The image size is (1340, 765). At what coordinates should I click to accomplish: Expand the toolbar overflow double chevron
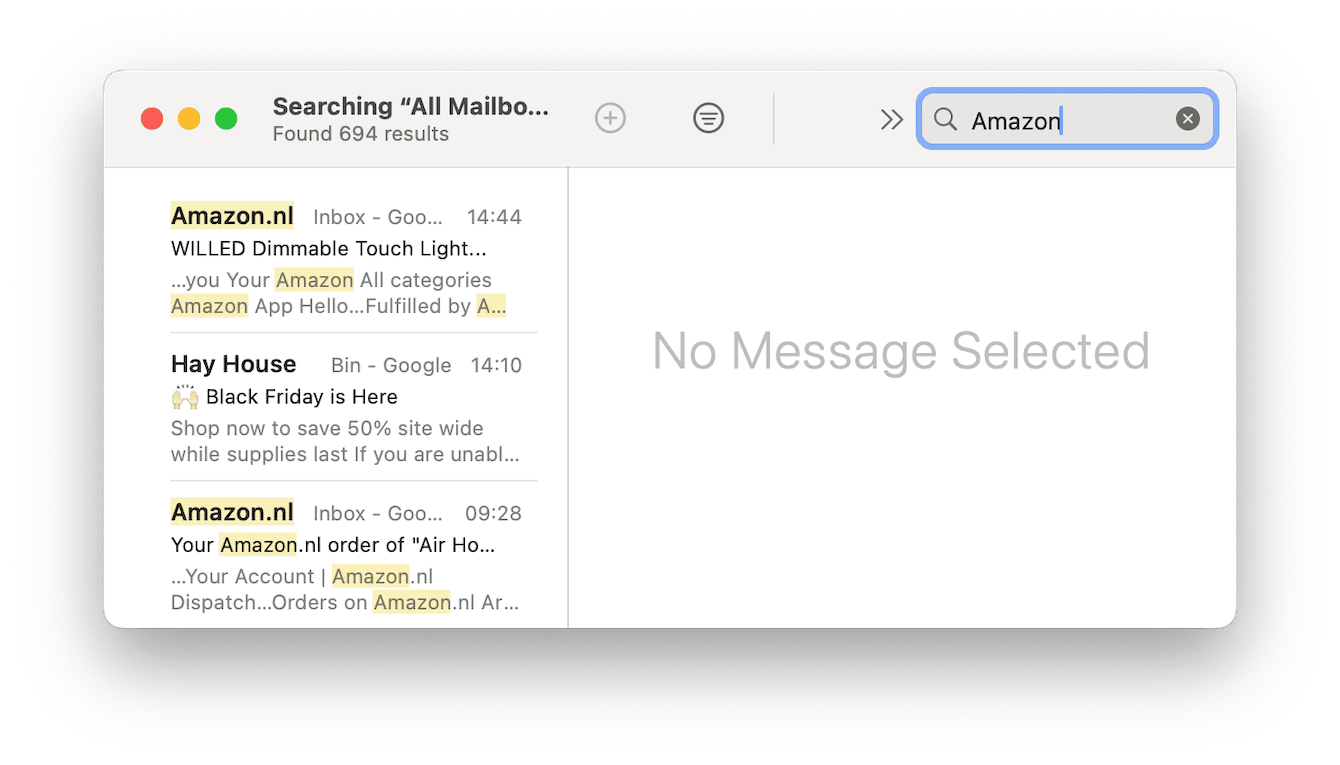pos(891,120)
